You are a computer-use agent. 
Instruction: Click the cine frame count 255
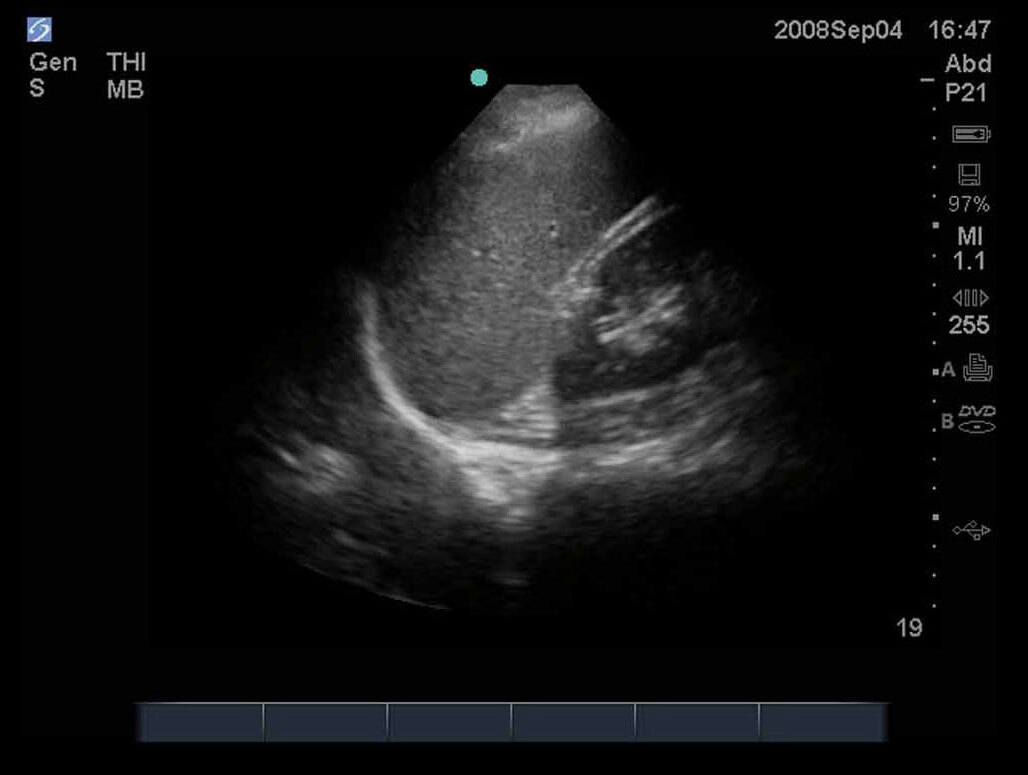coord(968,325)
